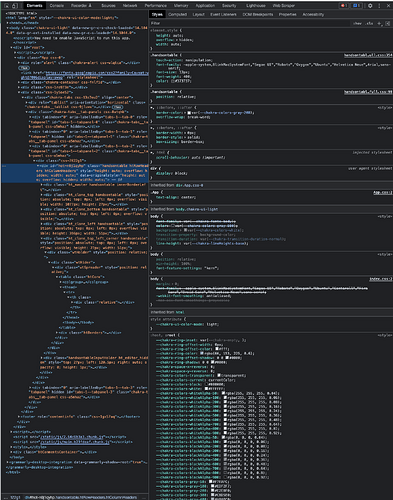Toggle the .cls element classes button
393x500 pixels.
click(369, 23)
